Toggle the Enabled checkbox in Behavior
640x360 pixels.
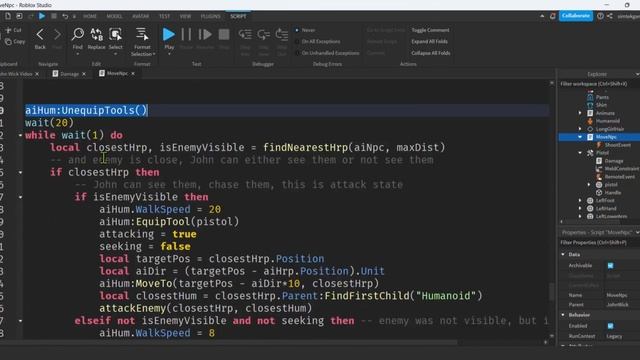pyautogui.click(x=610, y=326)
